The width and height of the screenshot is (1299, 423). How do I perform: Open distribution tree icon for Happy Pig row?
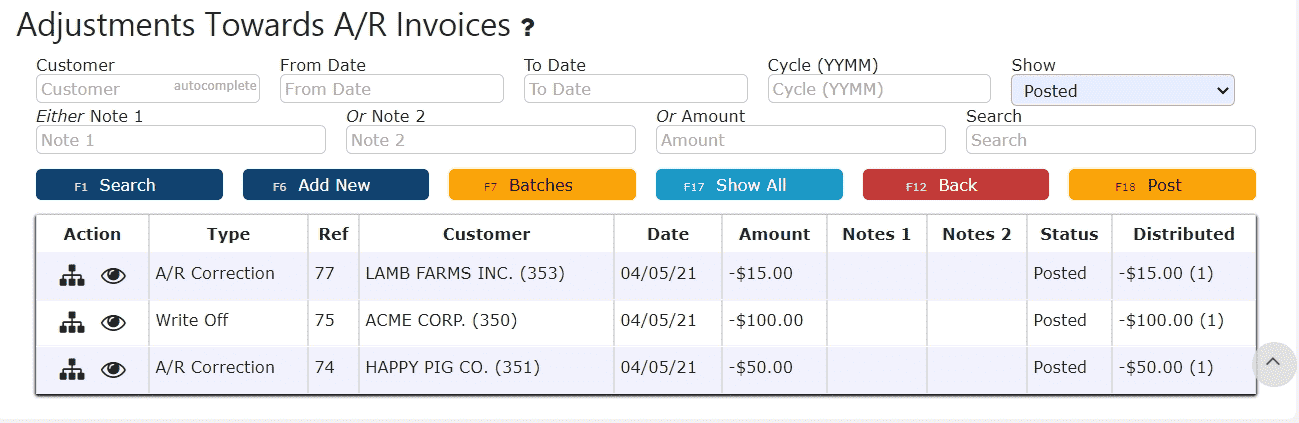[72, 369]
